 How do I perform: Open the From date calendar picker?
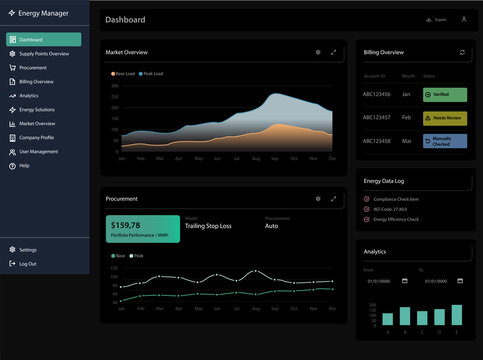coord(405,281)
